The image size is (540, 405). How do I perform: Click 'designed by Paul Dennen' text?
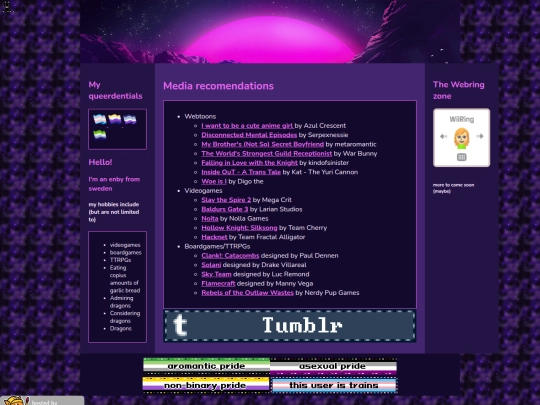[x=300, y=256]
